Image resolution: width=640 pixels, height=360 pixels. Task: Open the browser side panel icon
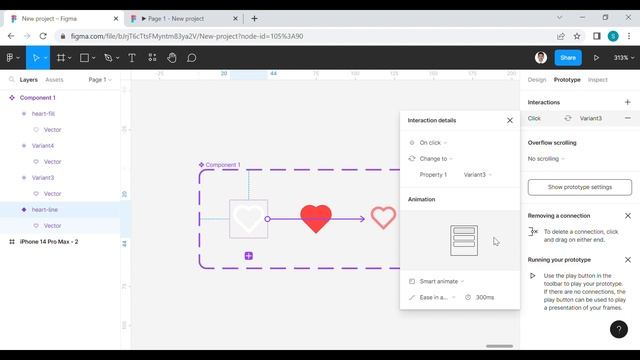[597, 36]
